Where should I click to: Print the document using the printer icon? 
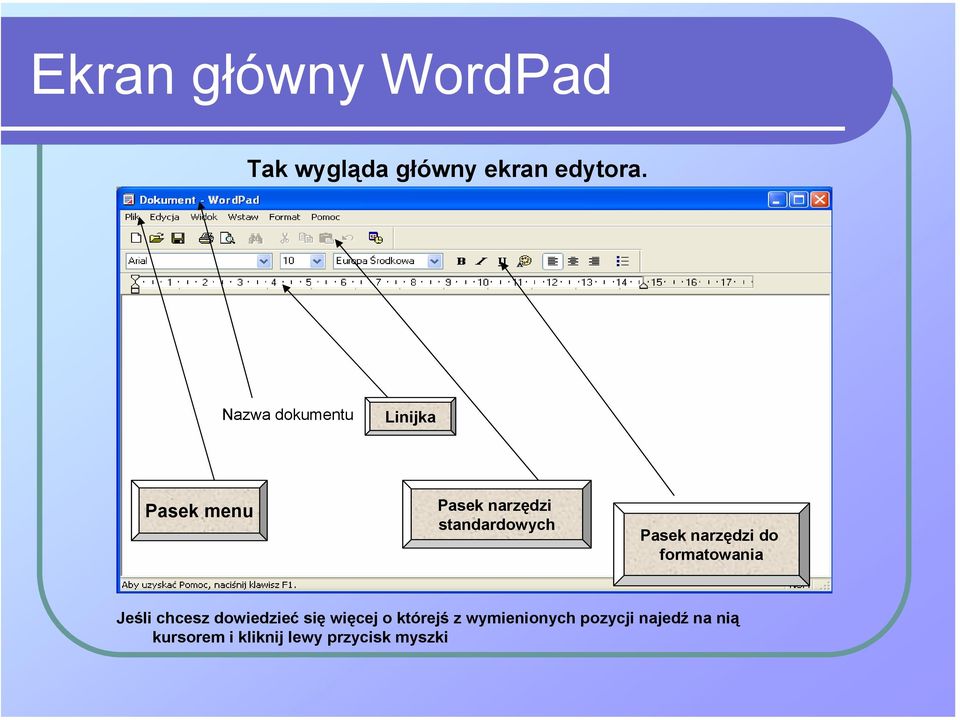206,238
